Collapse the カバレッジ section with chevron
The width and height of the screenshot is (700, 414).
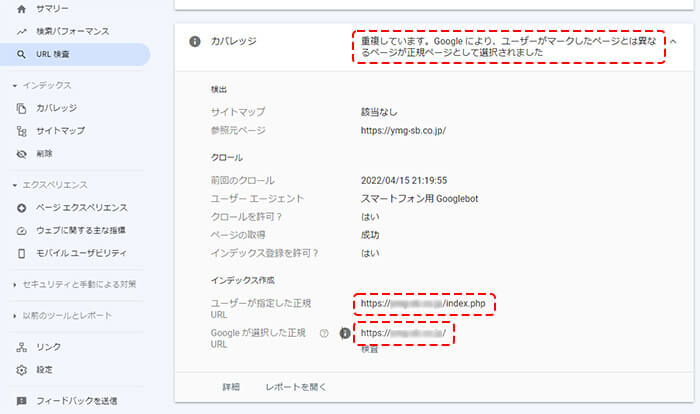(x=673, y=41)
